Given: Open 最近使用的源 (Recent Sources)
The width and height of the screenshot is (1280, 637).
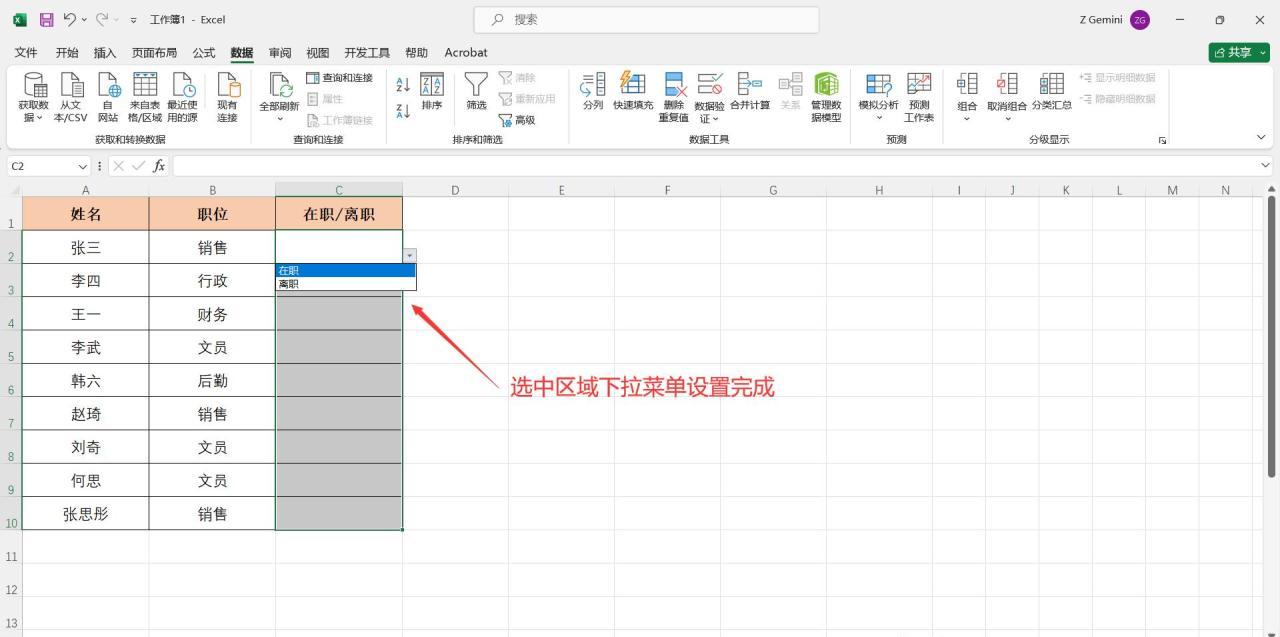Looking at the screenshot, I should [183, 97].
